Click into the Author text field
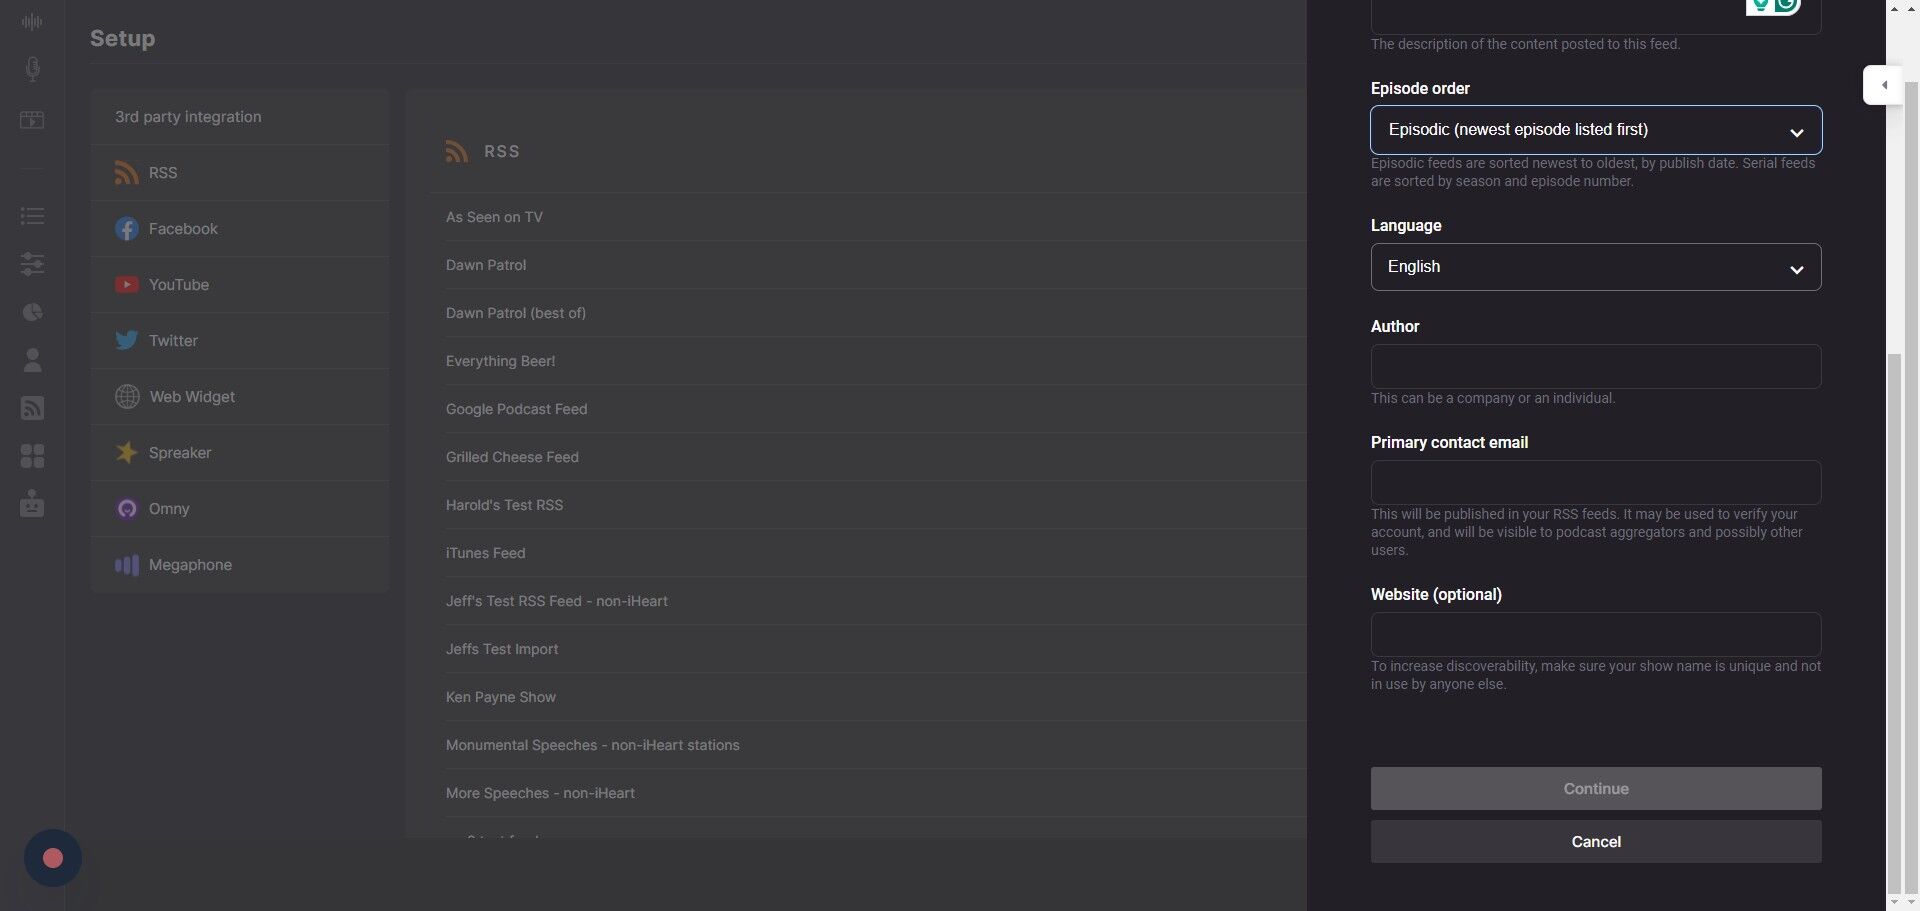 [1595, 367]
